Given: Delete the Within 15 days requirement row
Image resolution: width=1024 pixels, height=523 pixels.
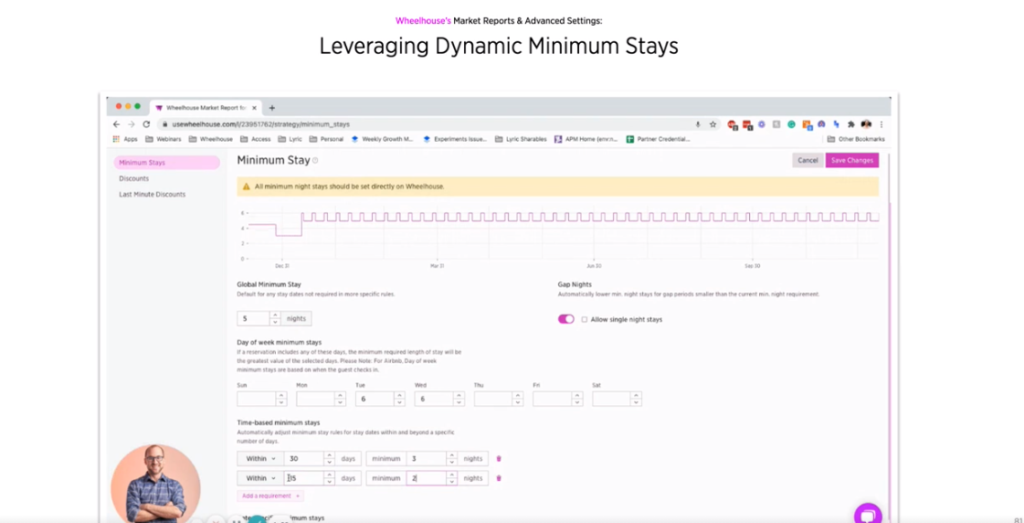Looking at the screenshot, I should click(x=499, y=479).
